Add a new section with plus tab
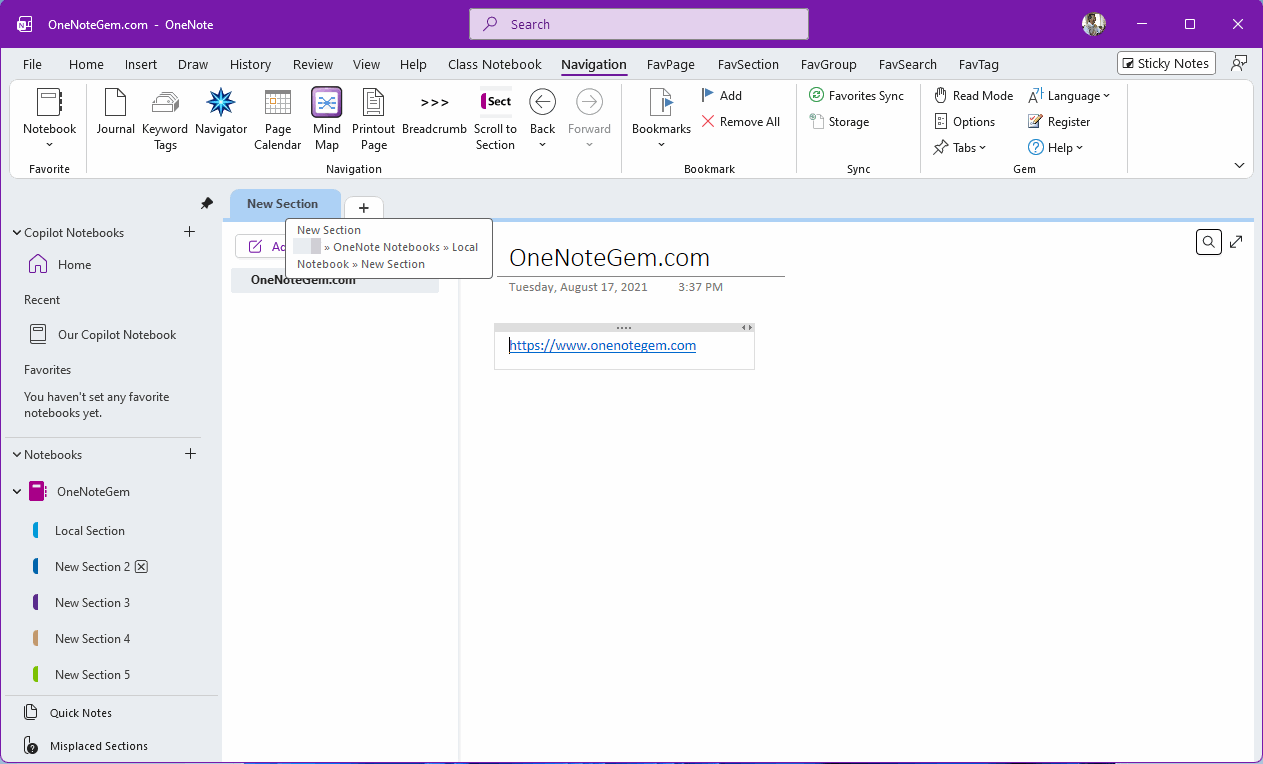Screen dimensions: 1263x764 click(x=364, y=208)
